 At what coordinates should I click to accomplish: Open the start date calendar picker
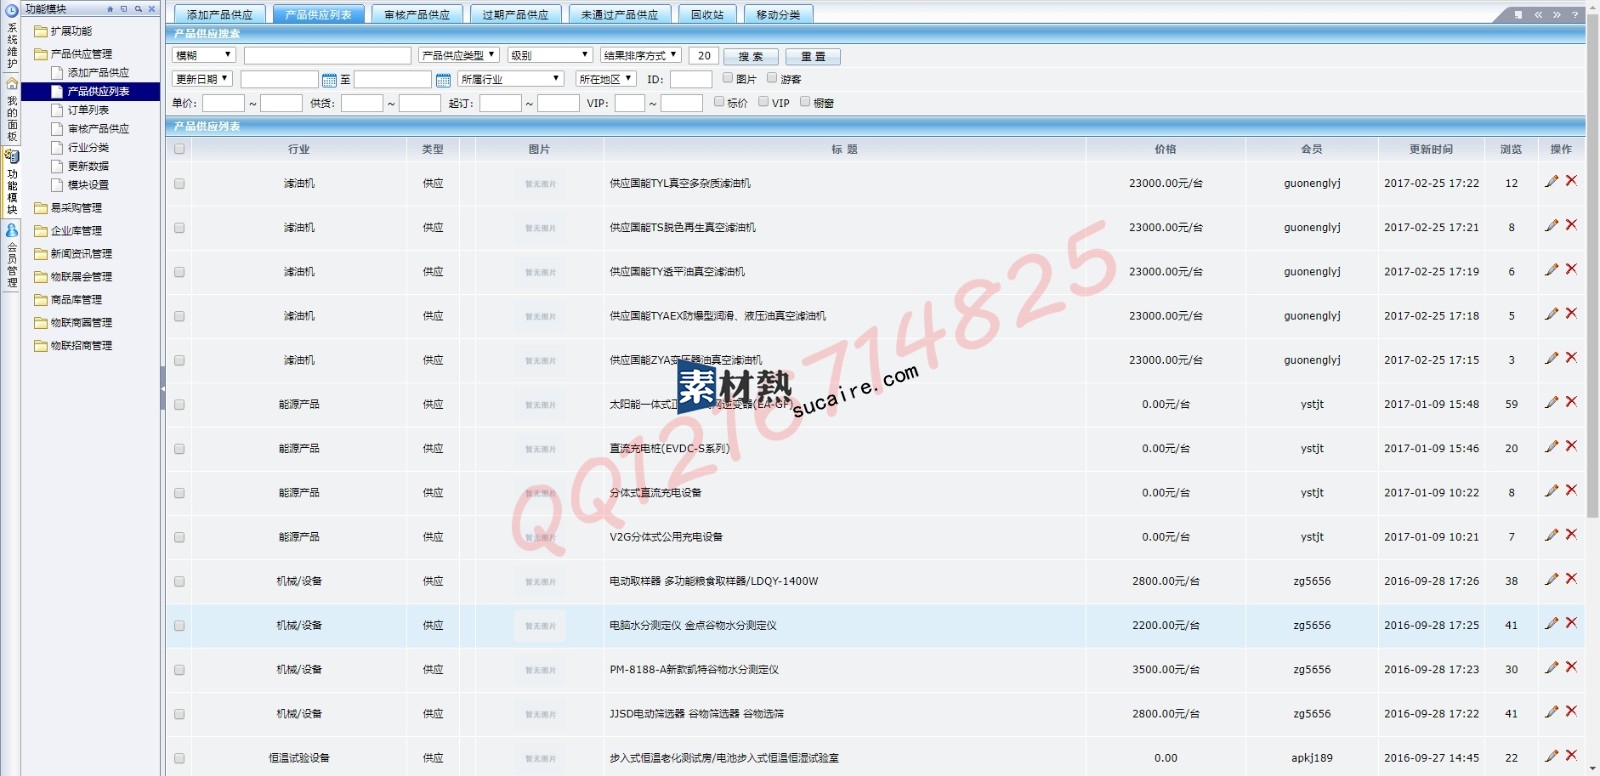coord(329,80)
